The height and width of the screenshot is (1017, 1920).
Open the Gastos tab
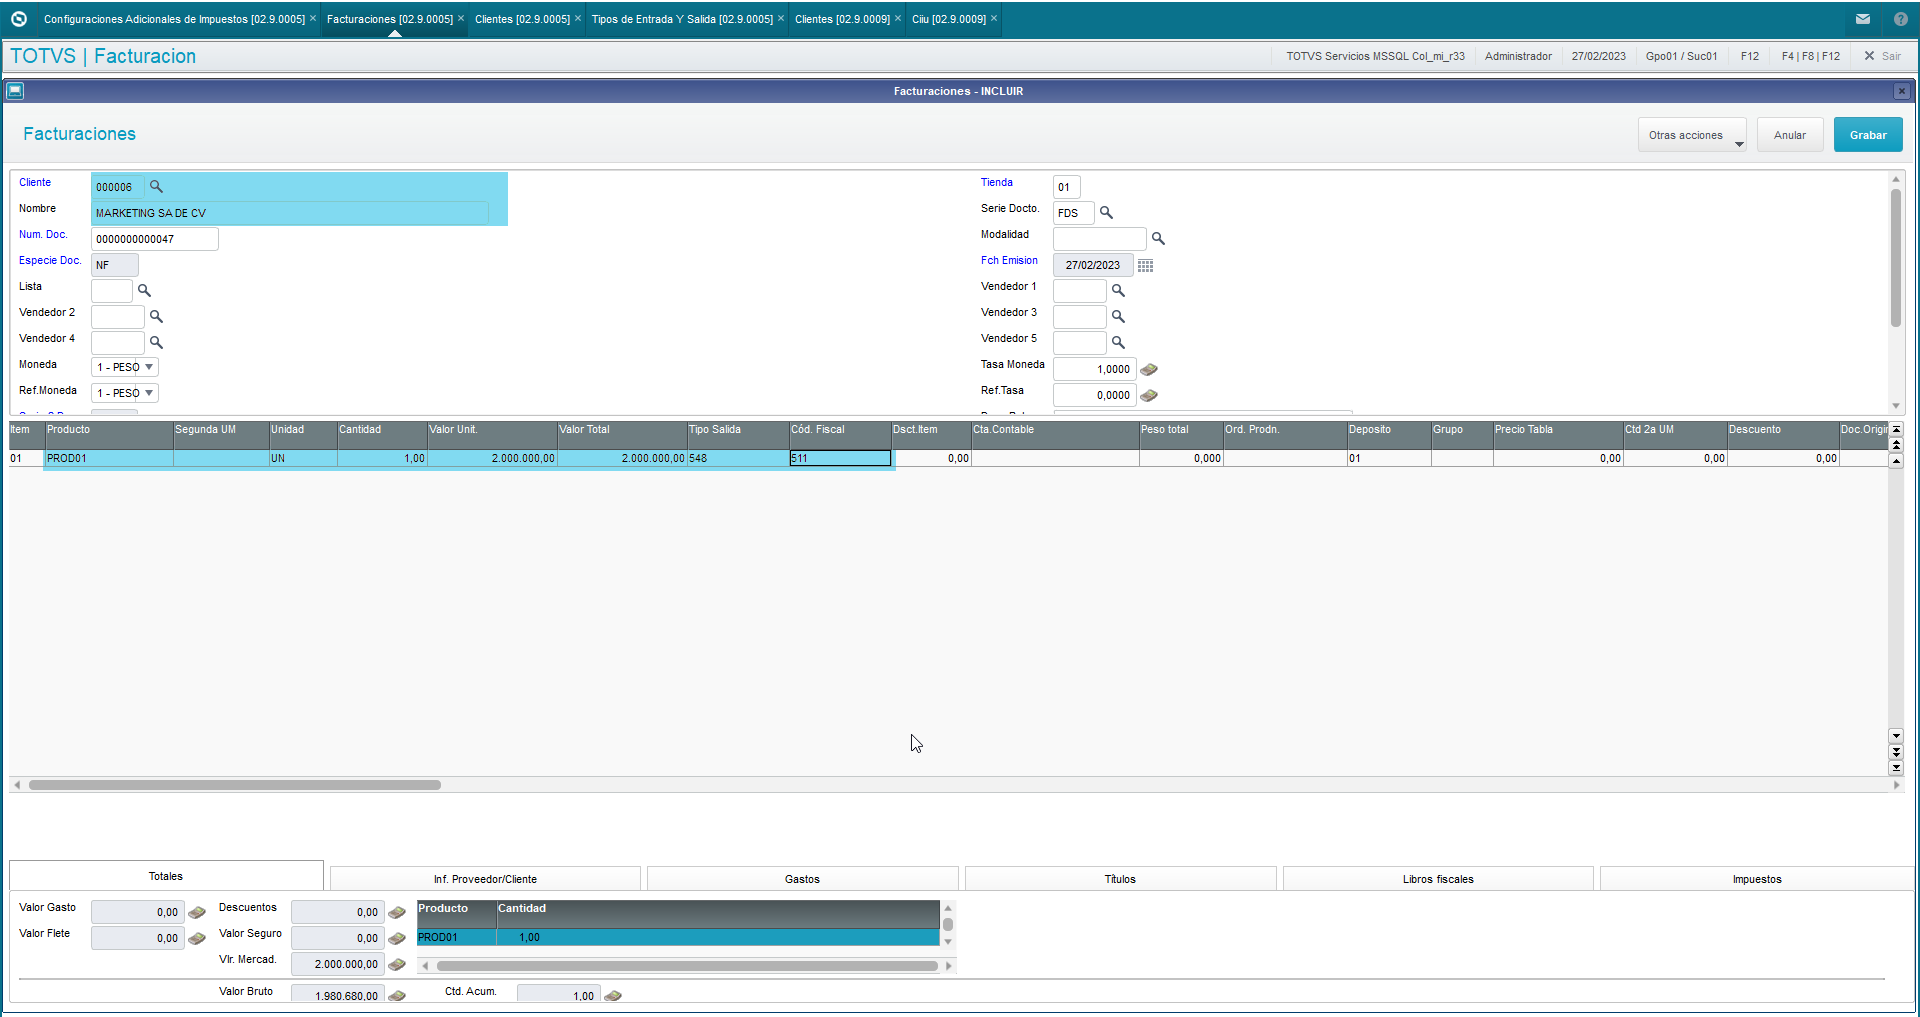tap(802, 879)
